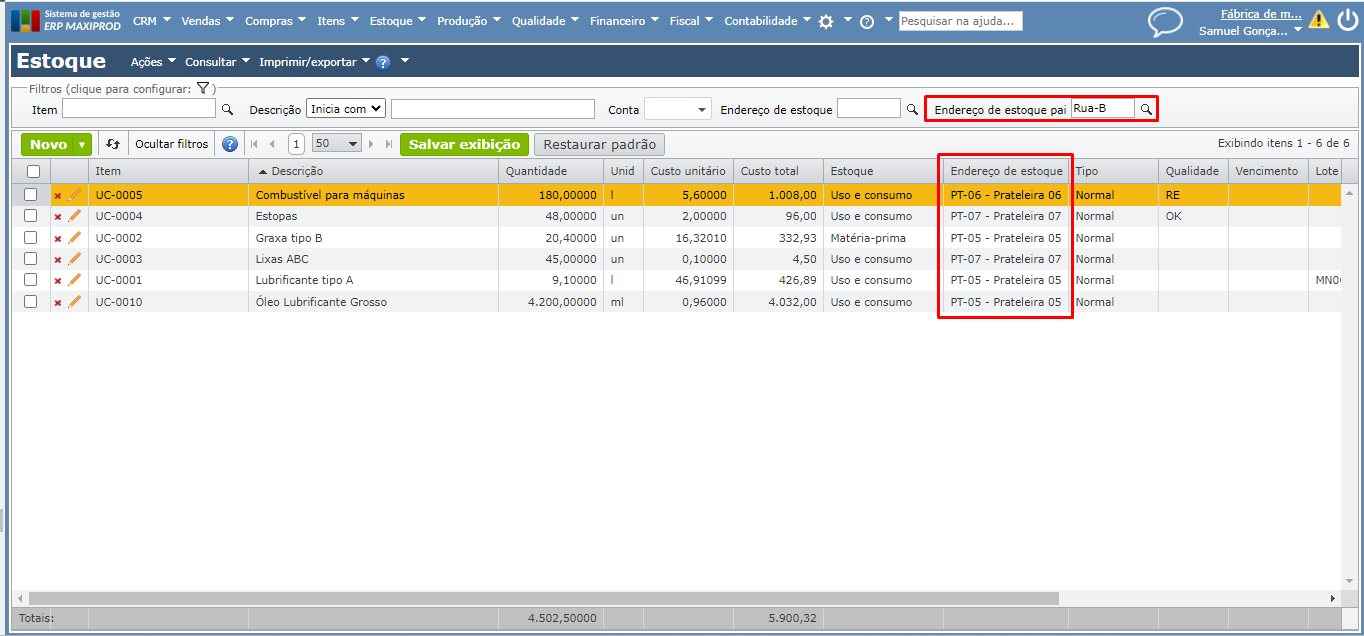Toggle the select-all checkbox in header
1364x636 pixels.
click(x=33, y=172)
